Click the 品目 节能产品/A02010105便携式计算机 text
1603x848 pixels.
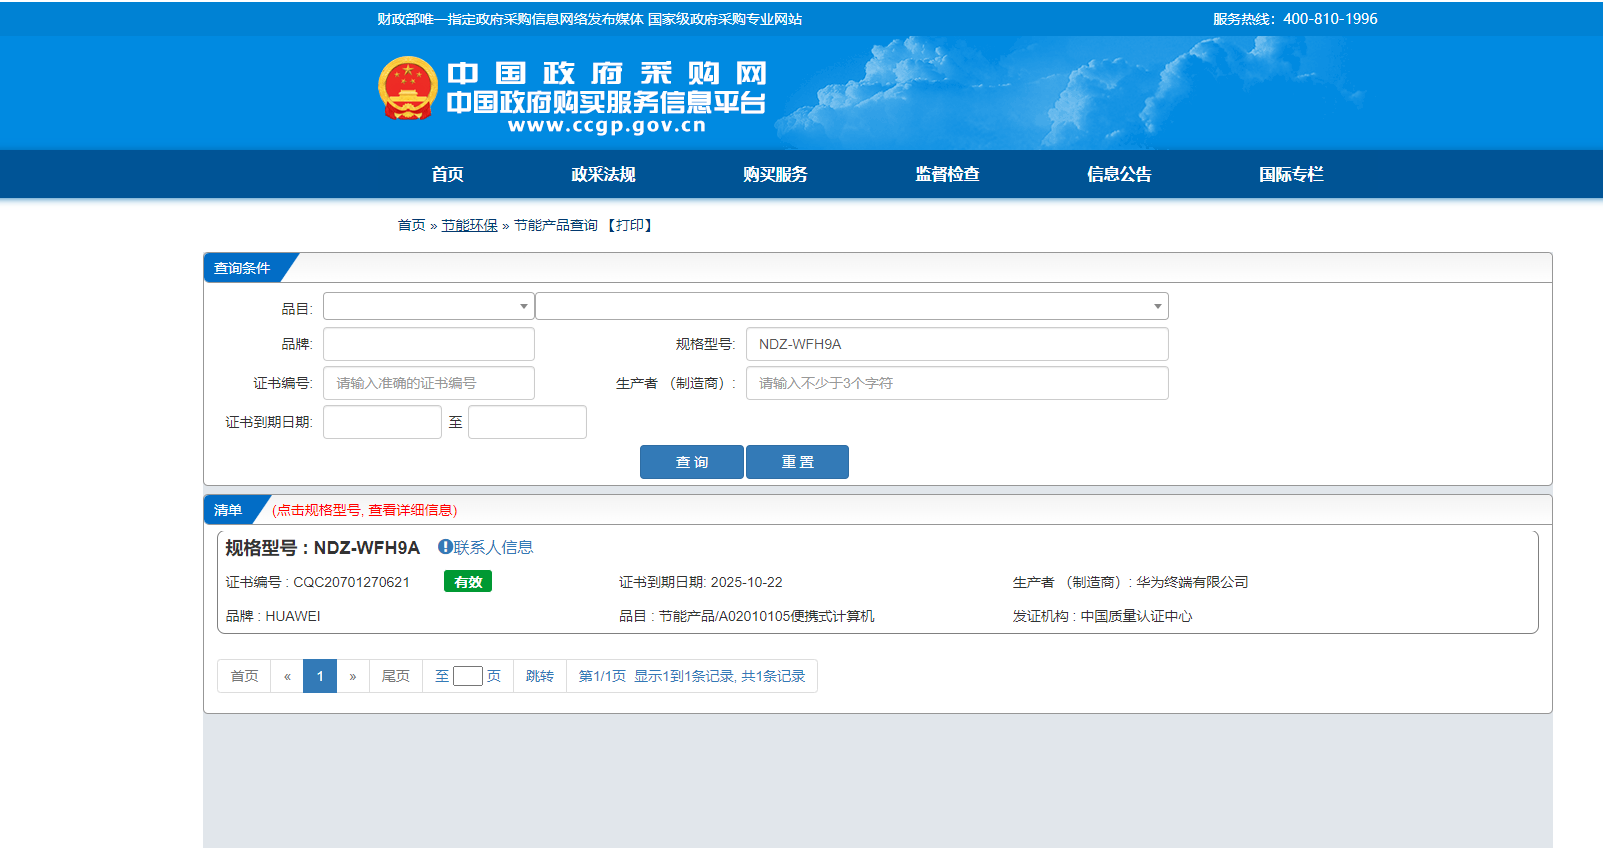pyautogui.click(x=746, y=616)
